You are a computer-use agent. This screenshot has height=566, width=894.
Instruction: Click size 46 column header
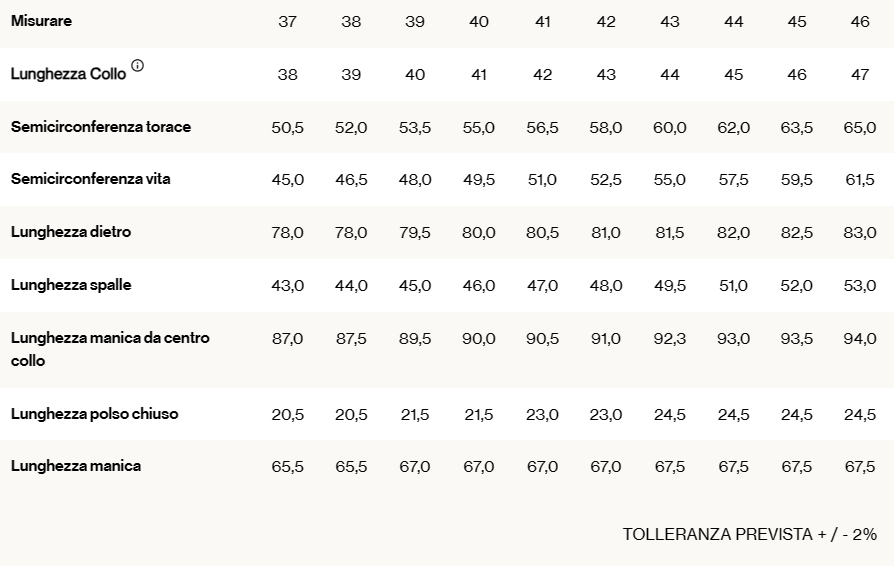[x=860, y=22]
